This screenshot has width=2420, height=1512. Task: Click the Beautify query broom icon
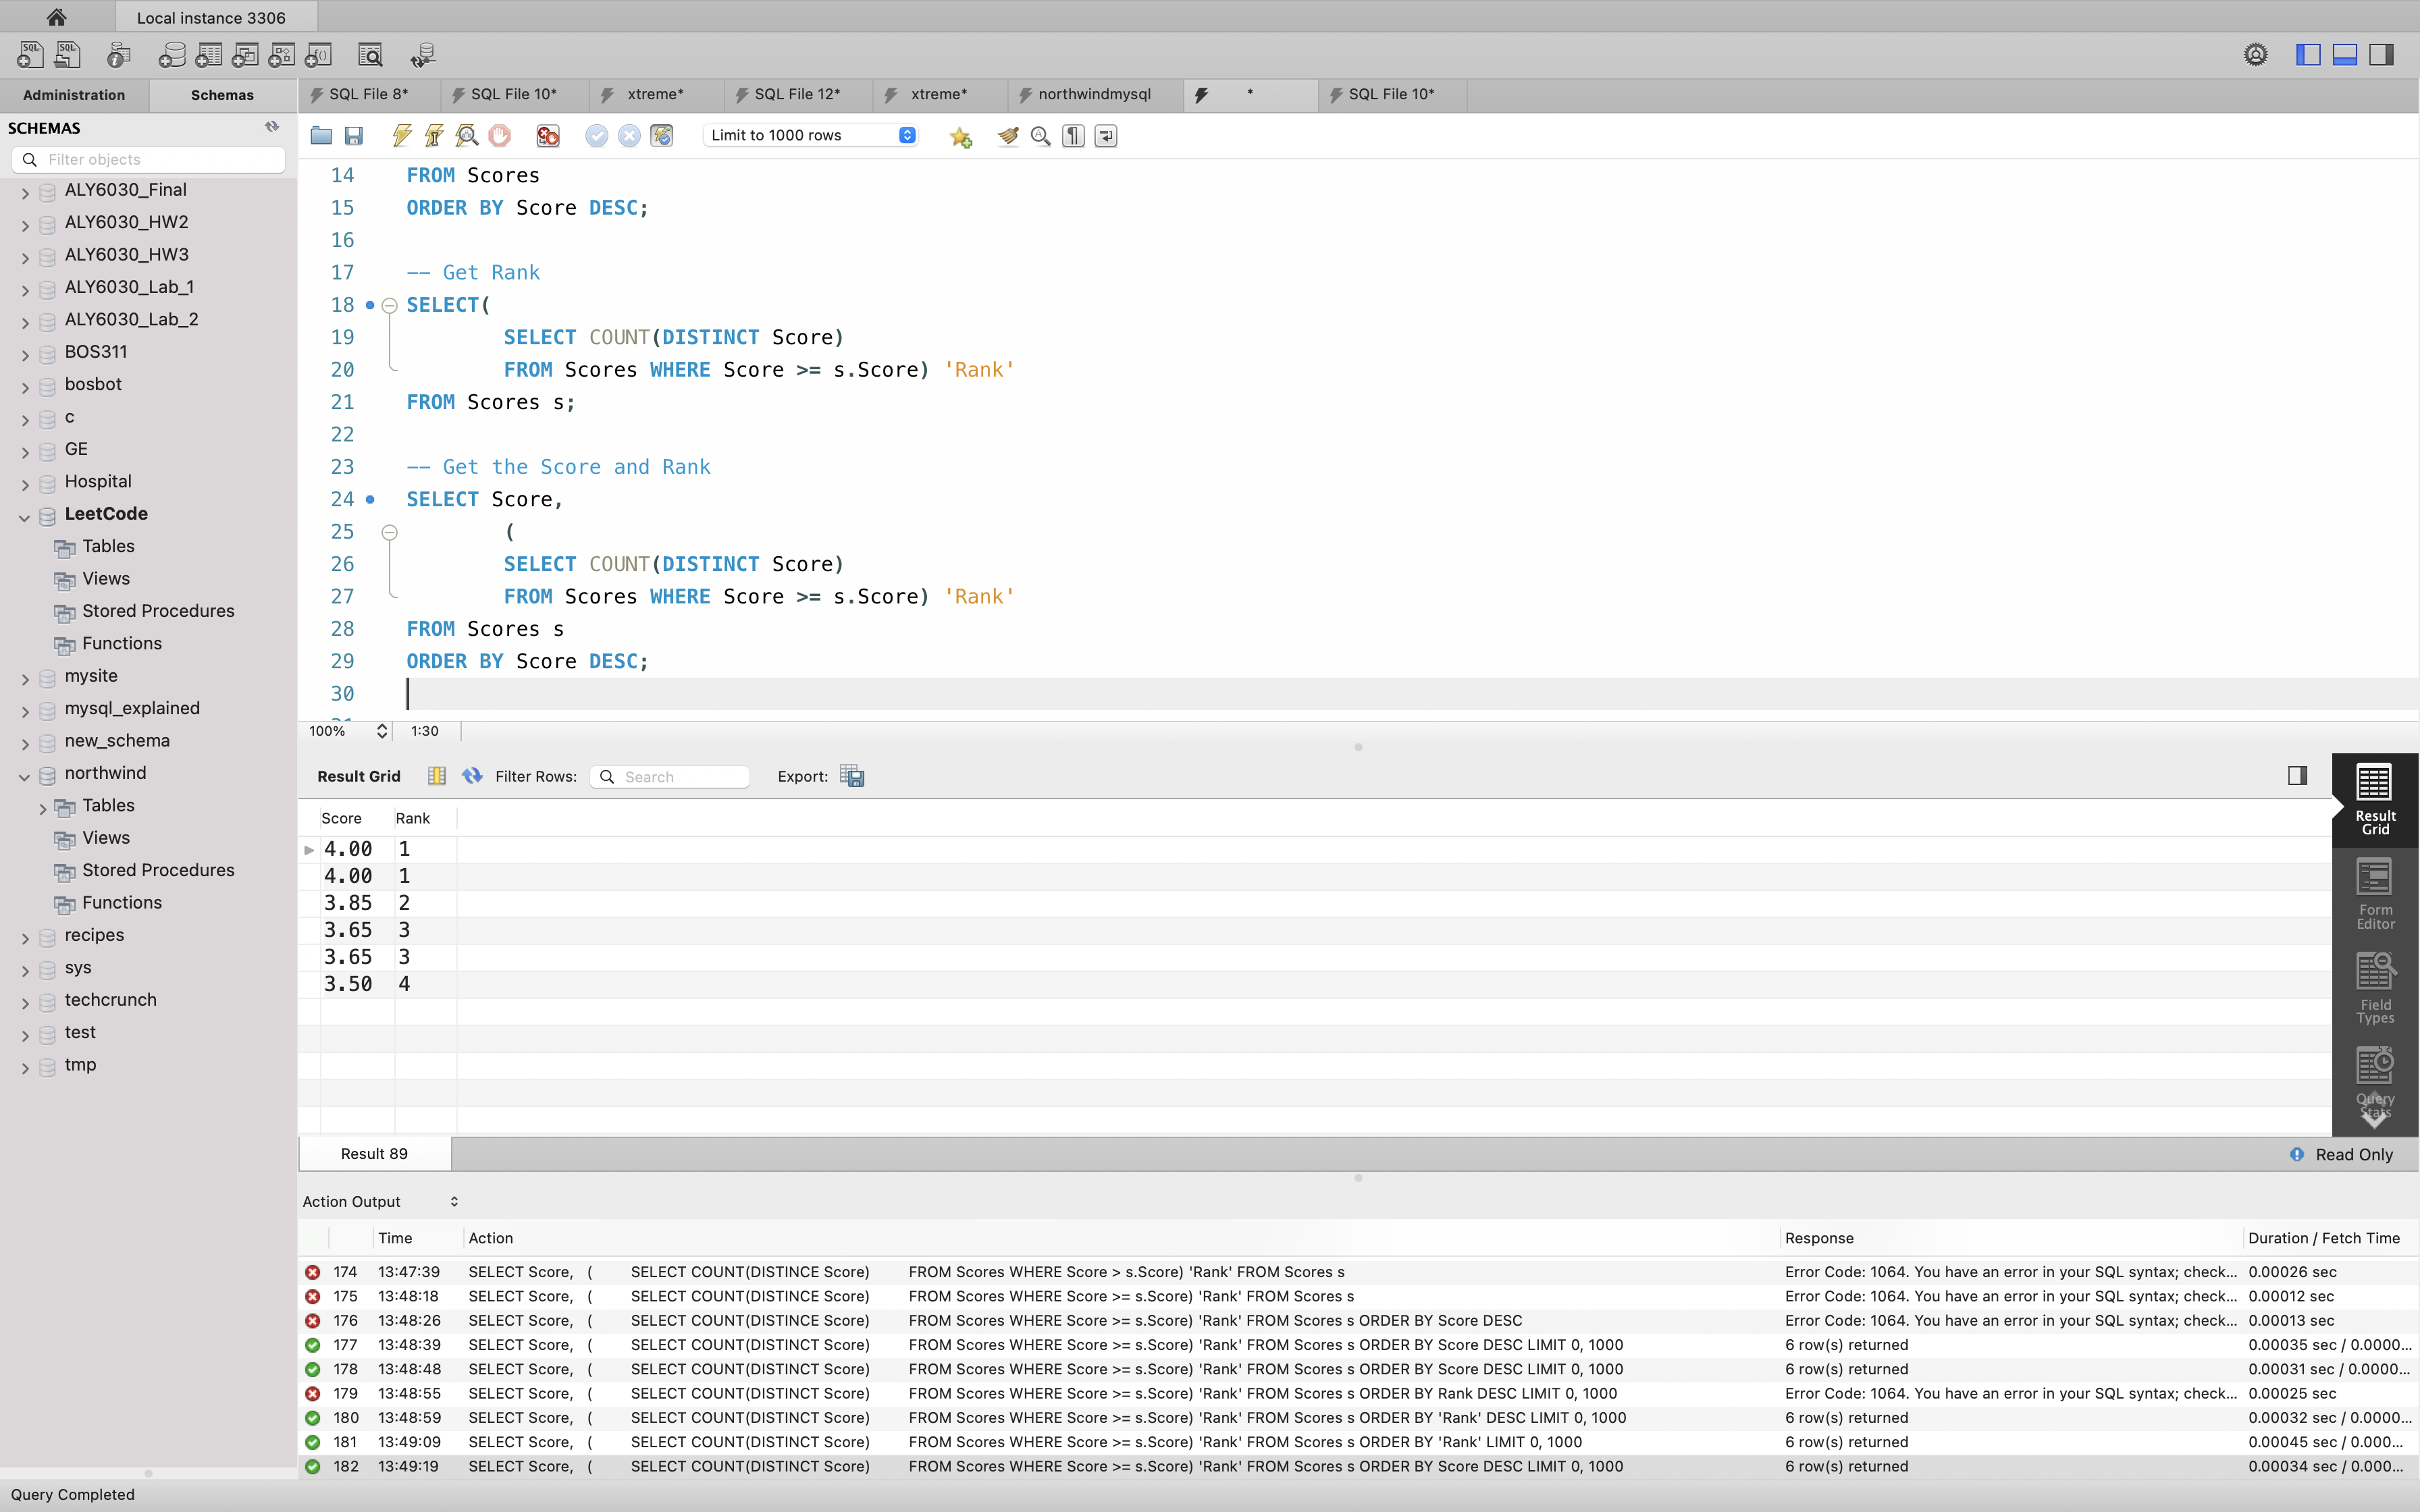tap(1007, 135)
